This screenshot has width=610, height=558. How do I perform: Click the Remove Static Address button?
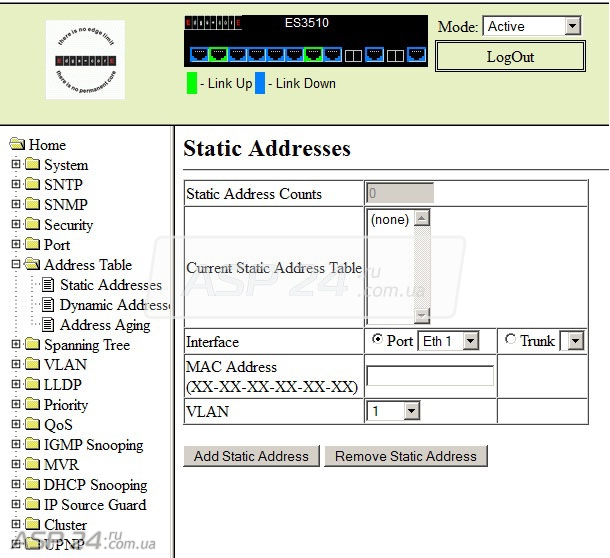(406, 456)
